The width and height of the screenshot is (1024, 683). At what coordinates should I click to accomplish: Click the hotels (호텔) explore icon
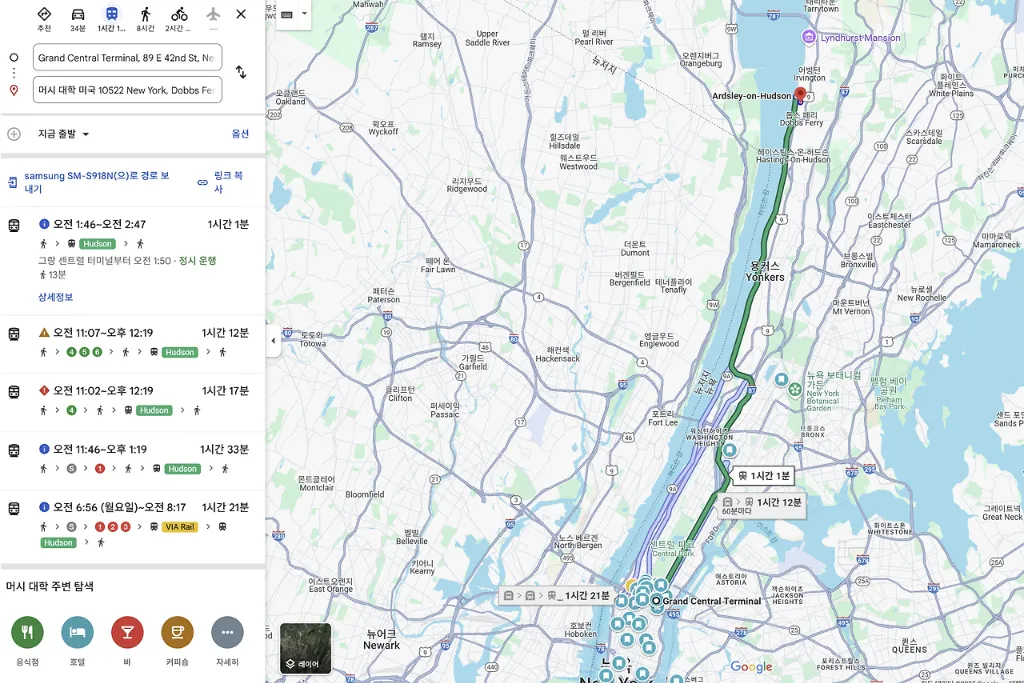[77, 632]
